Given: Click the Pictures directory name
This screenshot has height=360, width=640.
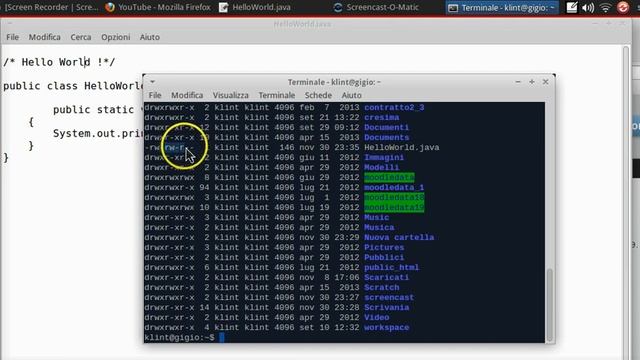Looking at the screenshot, I should [x=384, y=247].
